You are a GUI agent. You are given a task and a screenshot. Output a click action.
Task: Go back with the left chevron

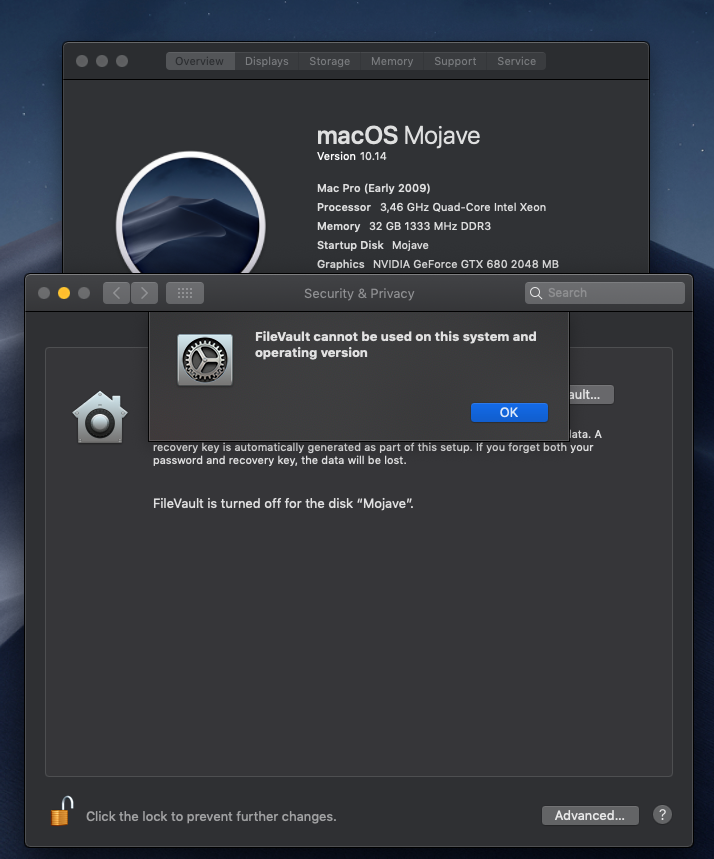click(116, 293)
